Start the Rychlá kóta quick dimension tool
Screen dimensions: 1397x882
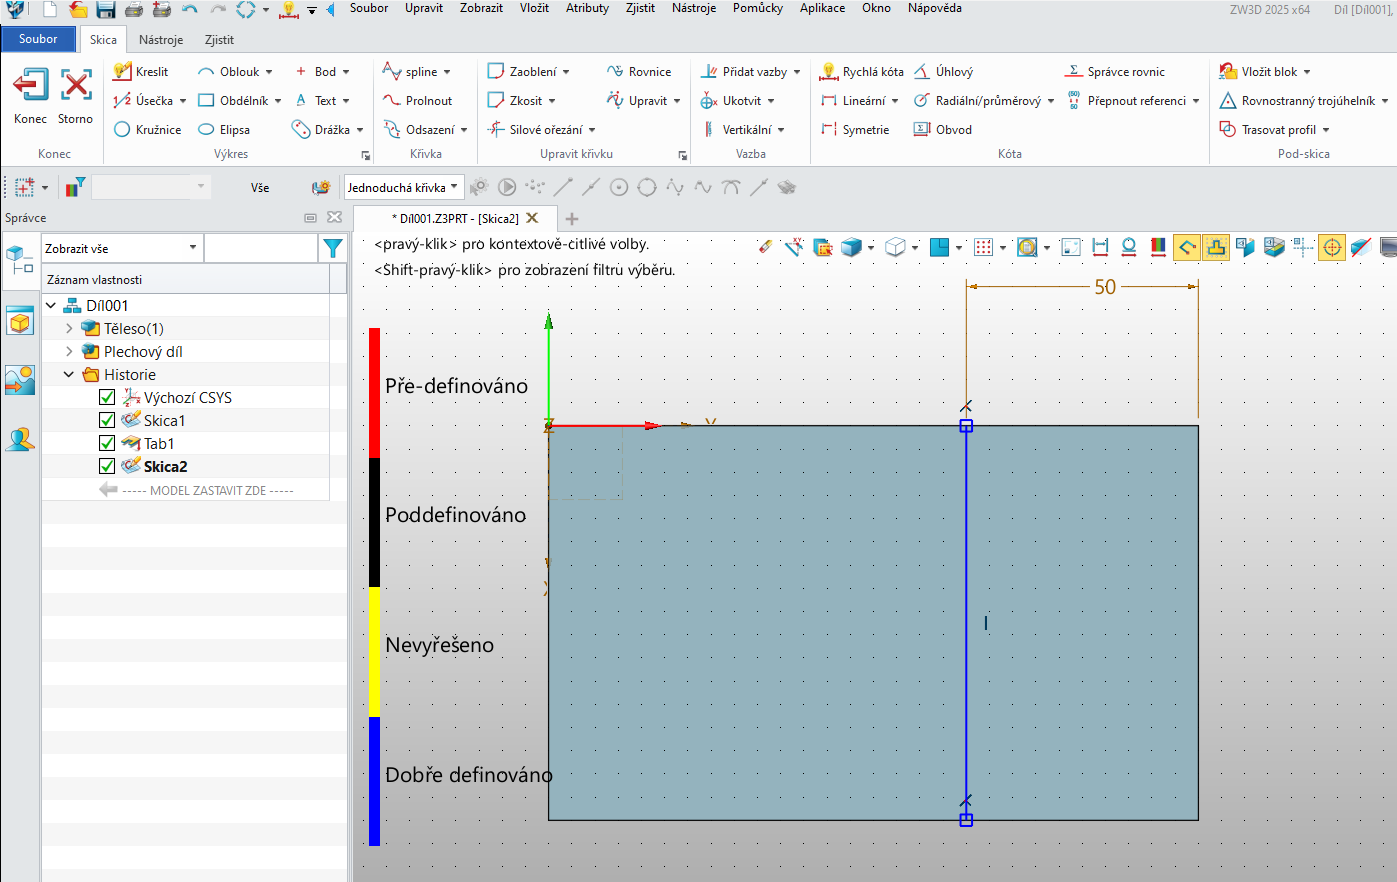[x=861, y=72]
